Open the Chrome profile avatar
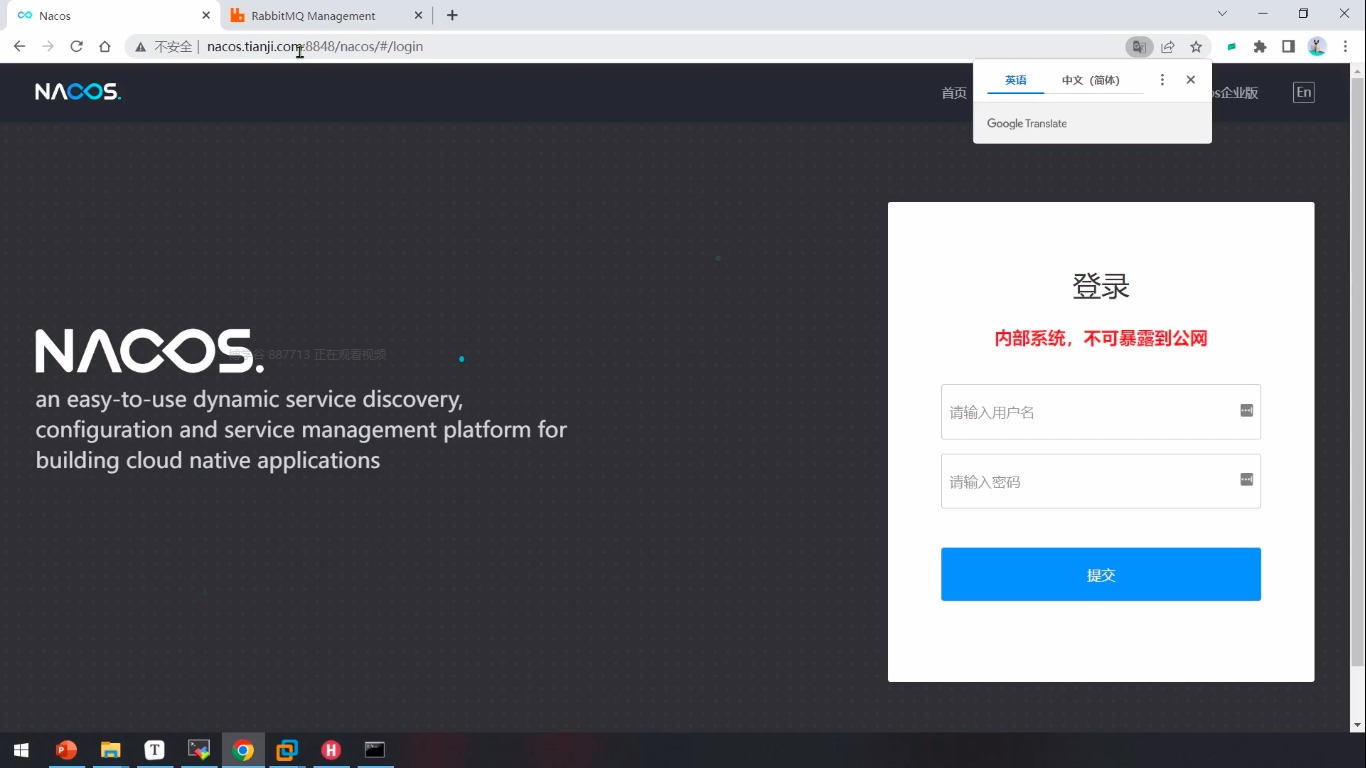This screenshot has width=1366, height=768. click(1317, 46)
